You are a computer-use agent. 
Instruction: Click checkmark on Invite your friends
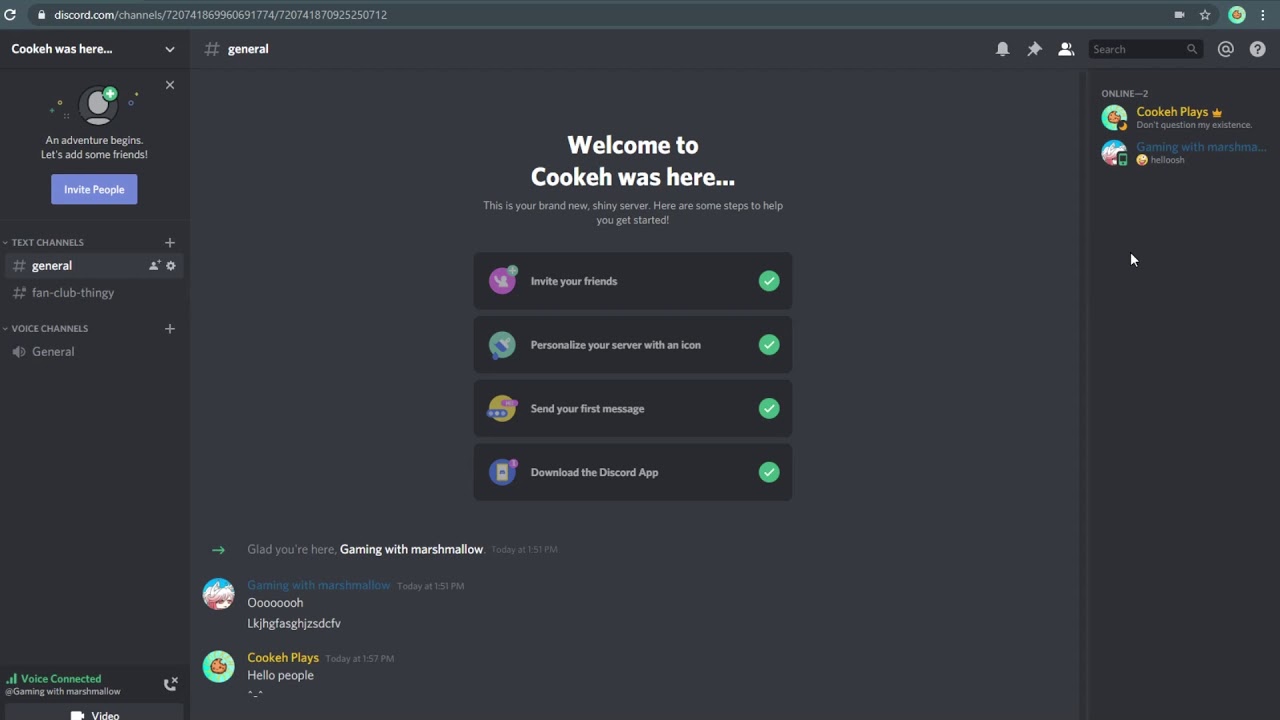pos(768,281)
